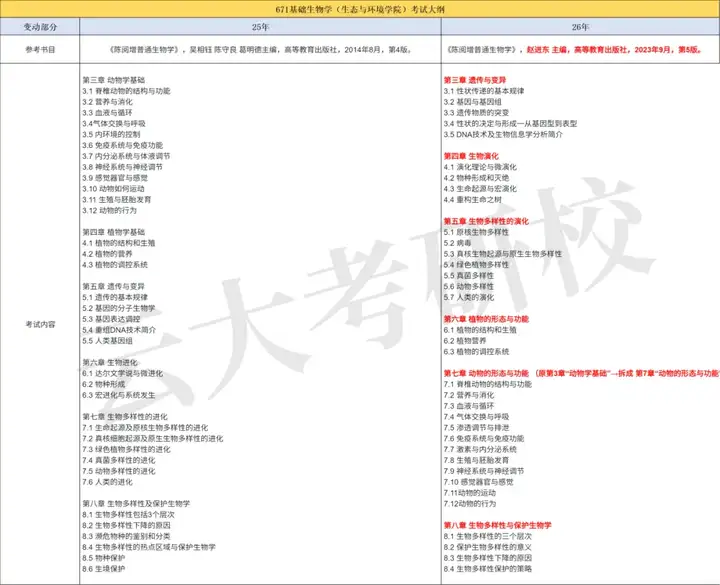Click "3.4 性状的决定与形成—从基因型到表型"
This screenshot has height=585, width=720.
510,124
